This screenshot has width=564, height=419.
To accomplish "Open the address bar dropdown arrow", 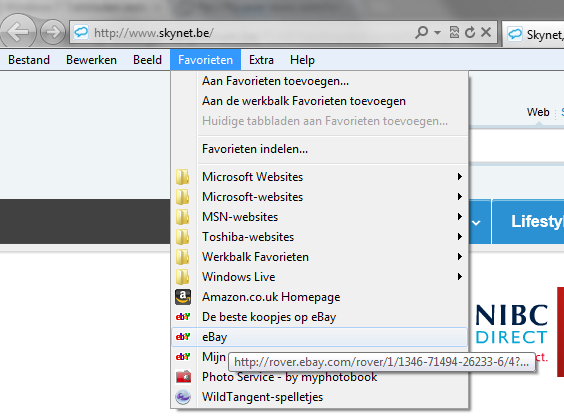I will pyautogui.click(x=437, y=33).
